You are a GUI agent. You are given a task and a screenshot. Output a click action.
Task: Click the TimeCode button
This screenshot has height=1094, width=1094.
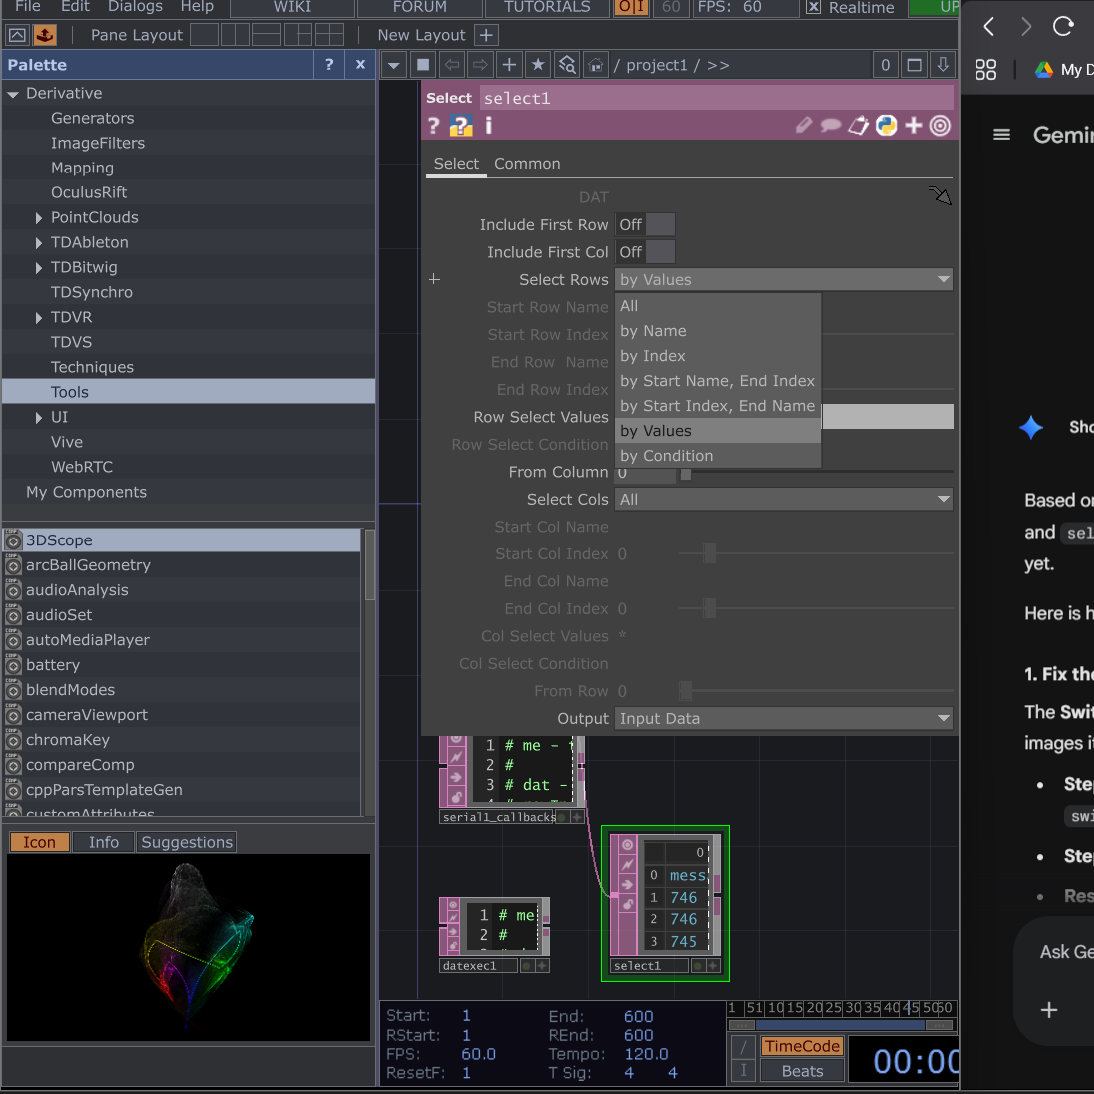coord(802,1046)
